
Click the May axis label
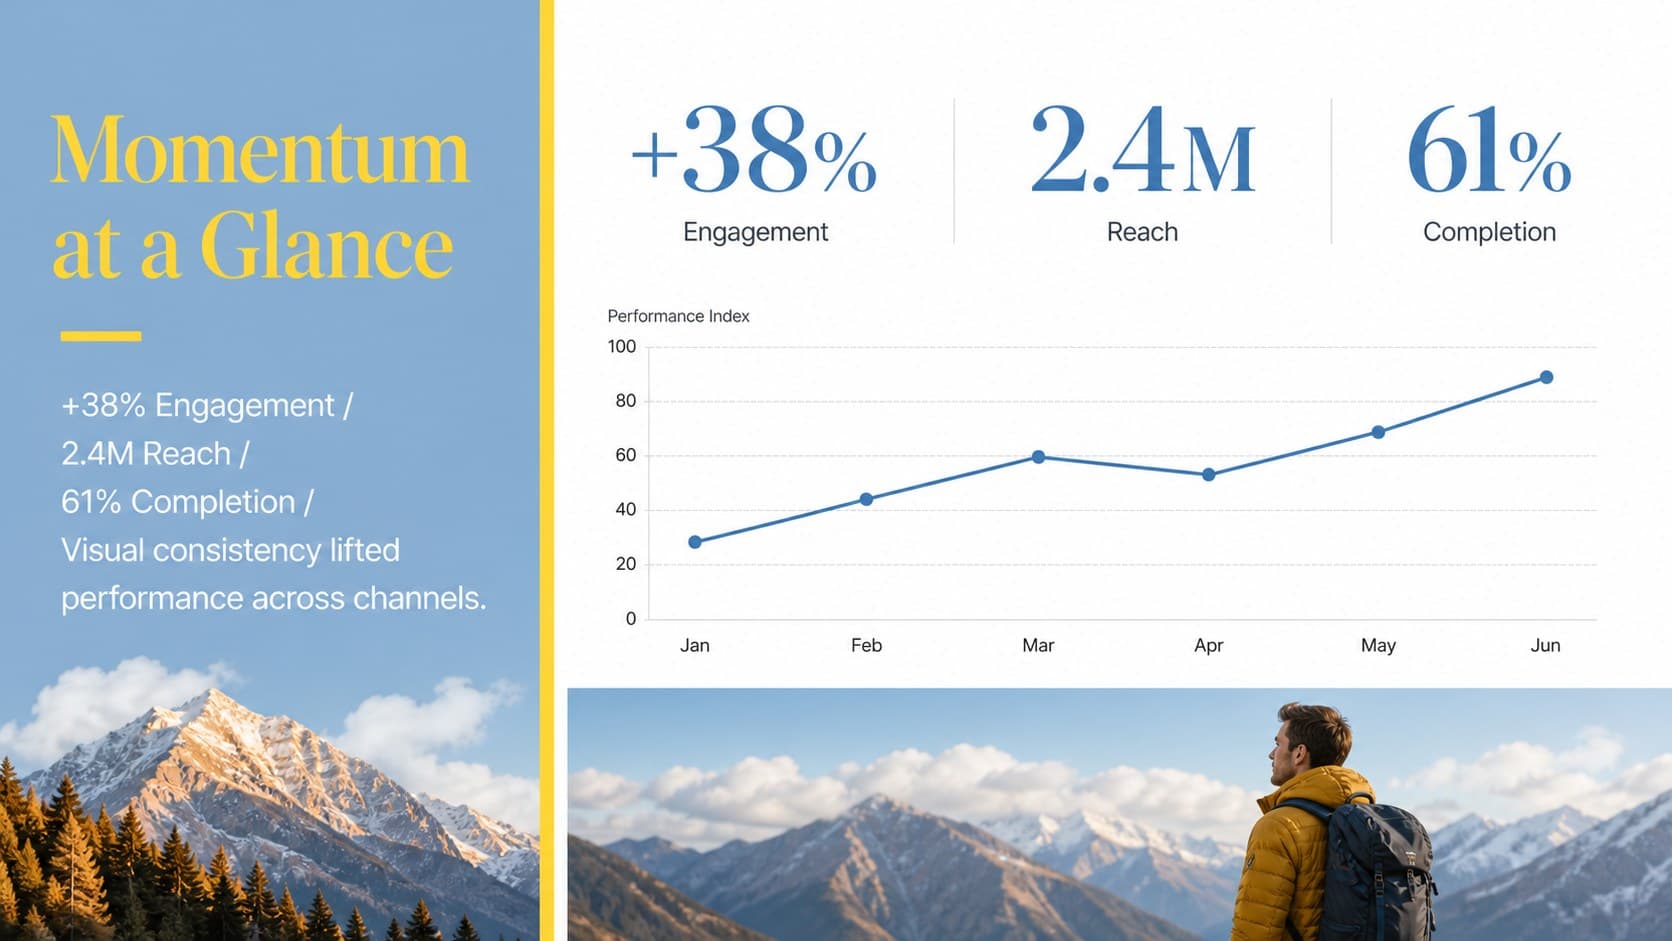tap(1378, 646)
